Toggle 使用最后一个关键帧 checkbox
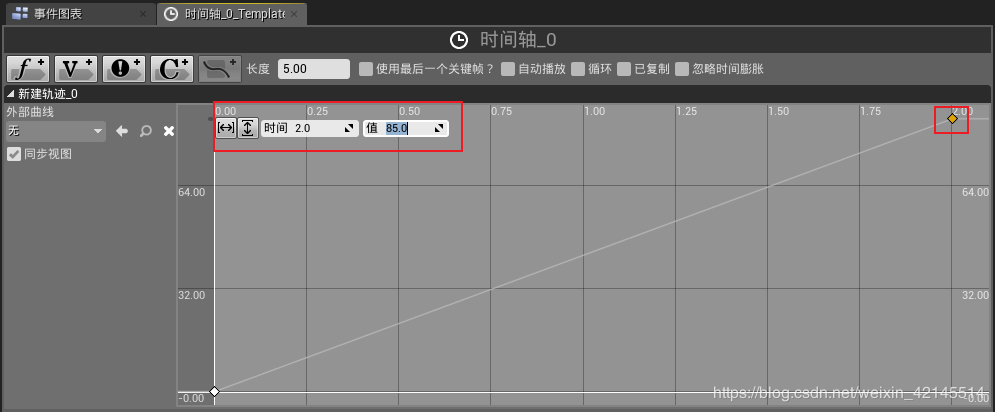The width and height of the screenshot is (995, 412). (x=366, y=69)
